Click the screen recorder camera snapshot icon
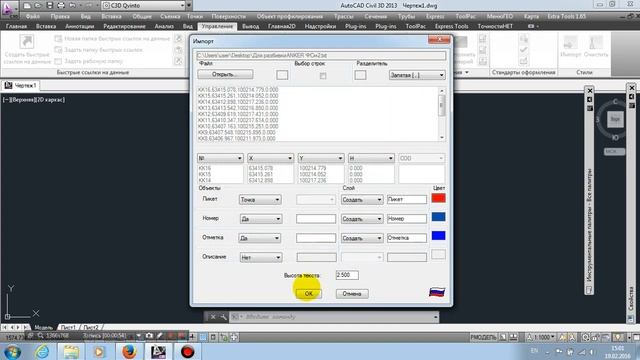Viewport: 640px width, 360px height. click(x=149, y=336)
